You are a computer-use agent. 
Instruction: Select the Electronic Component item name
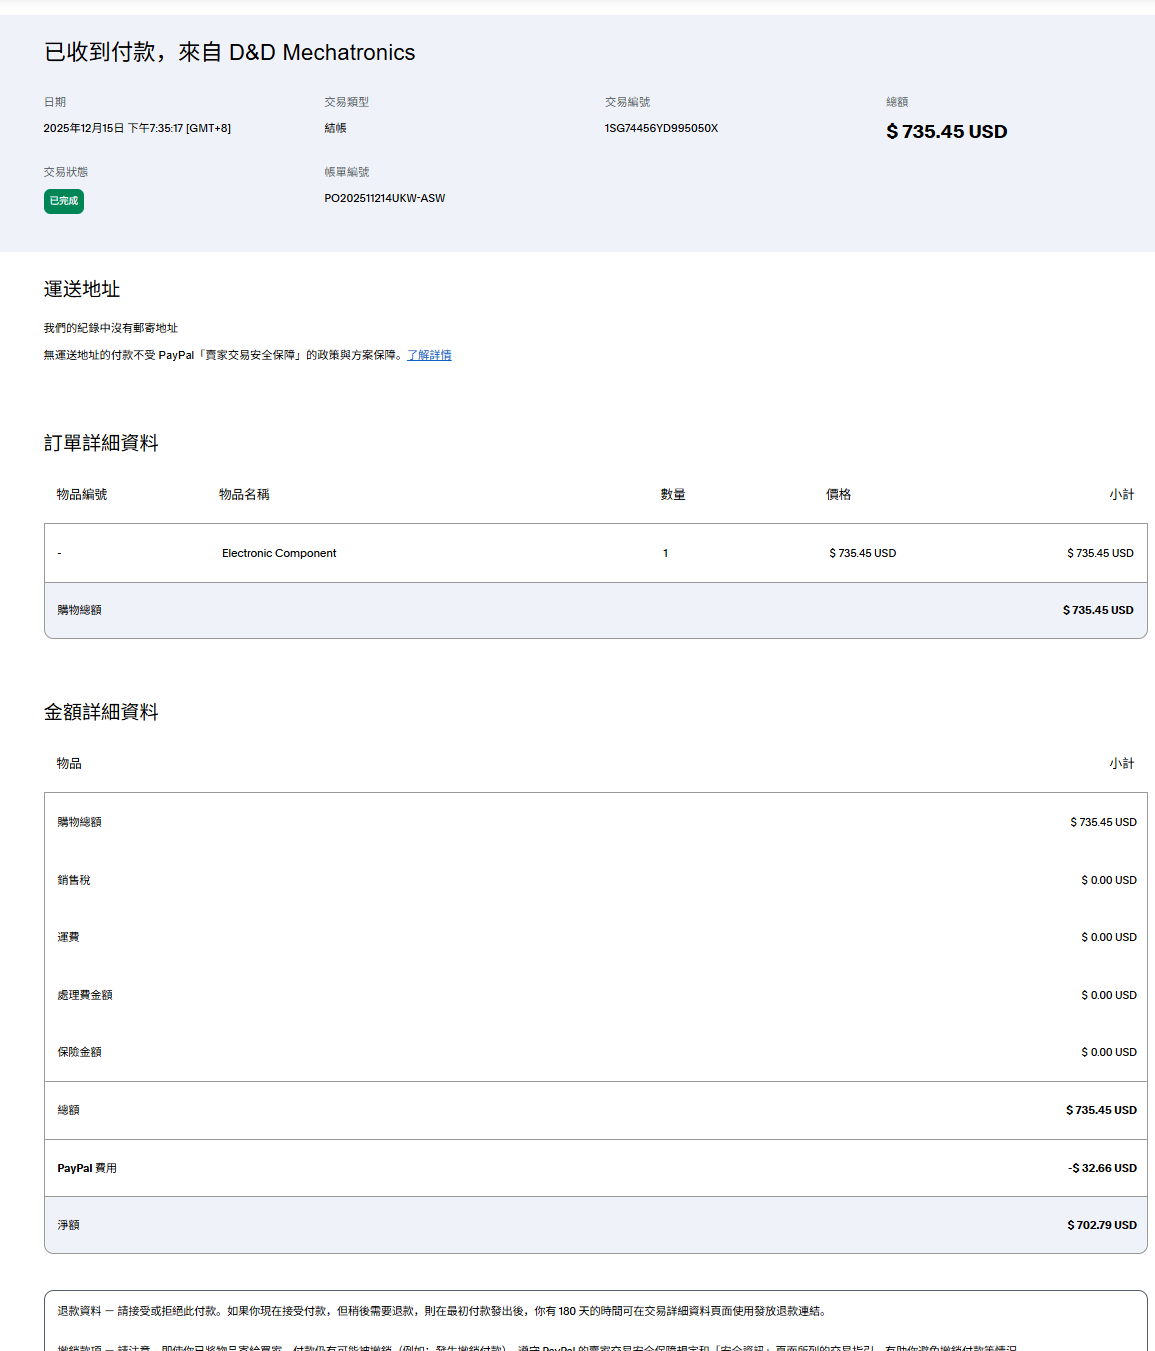279,553
